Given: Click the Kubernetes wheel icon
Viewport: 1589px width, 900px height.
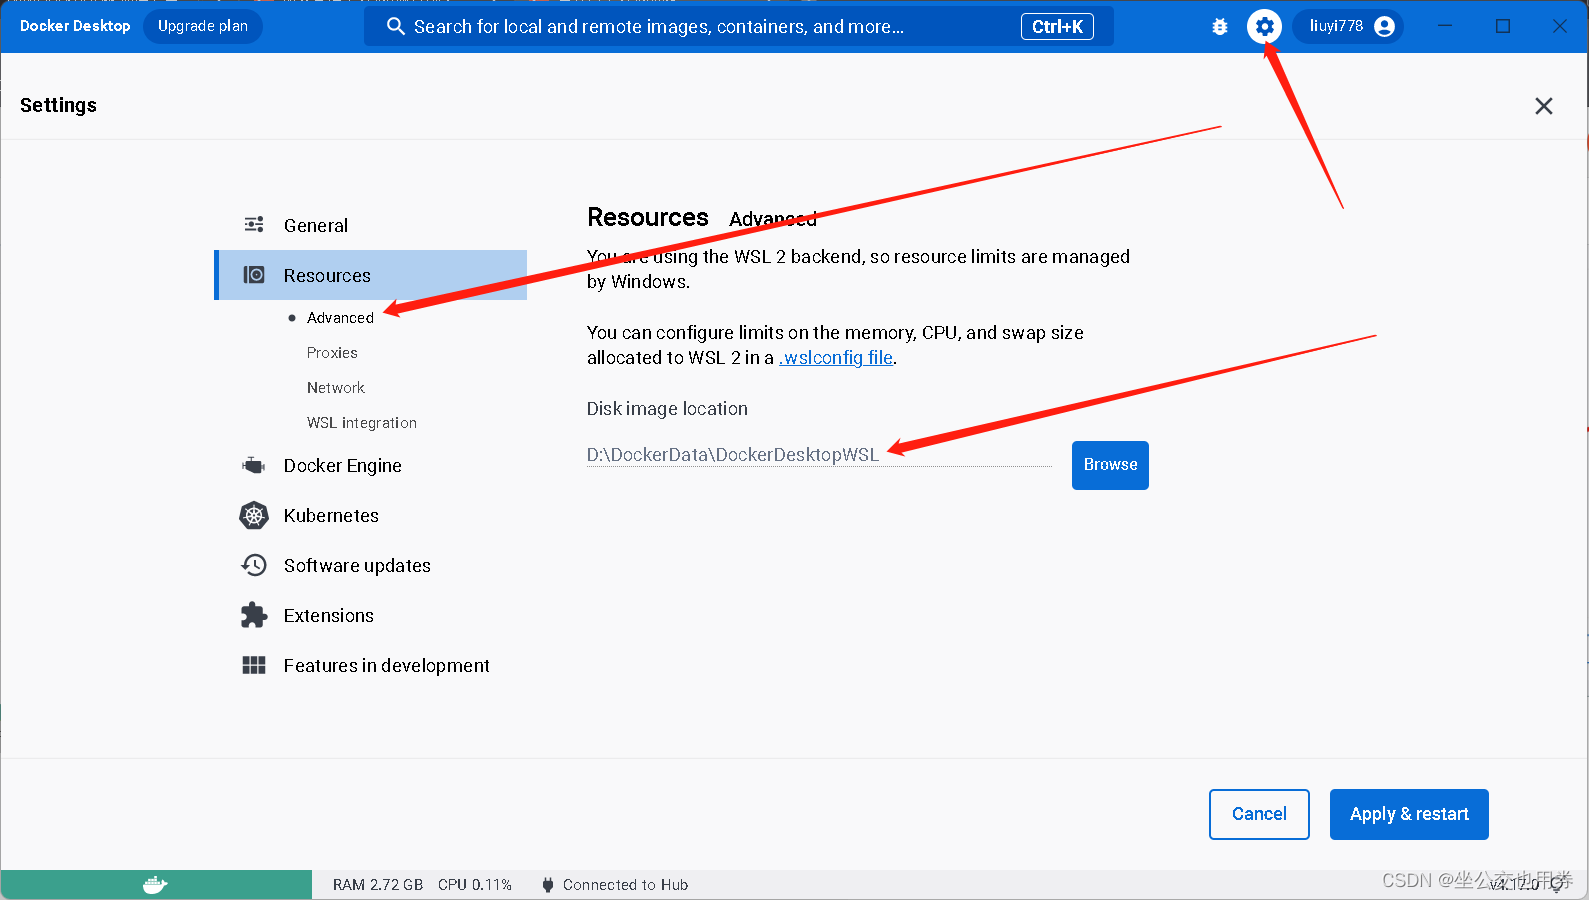Looking at the screenshot, I should click(254, 516).
